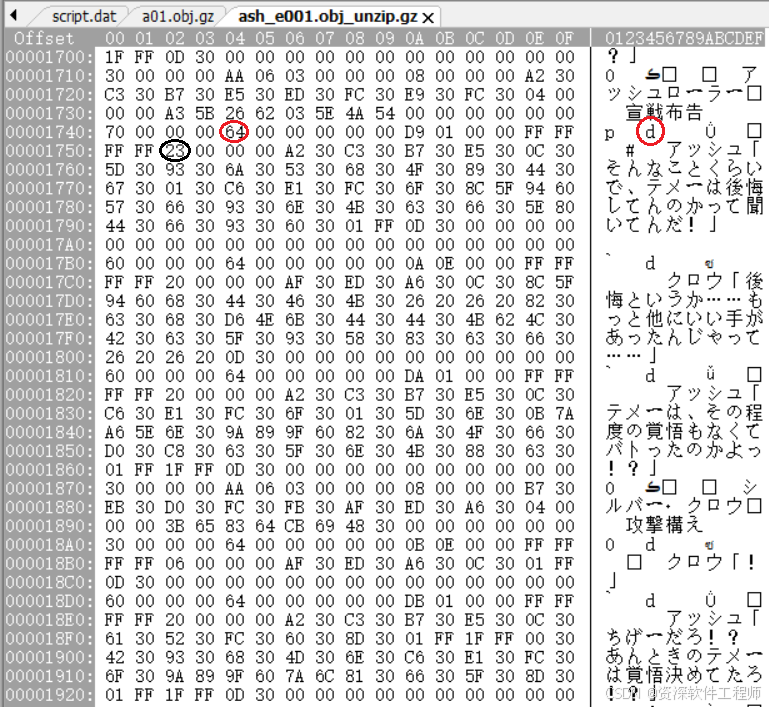Select offset row 00001920
The height and width of the screenshot is (707, 769).
[x=49, y=695]
